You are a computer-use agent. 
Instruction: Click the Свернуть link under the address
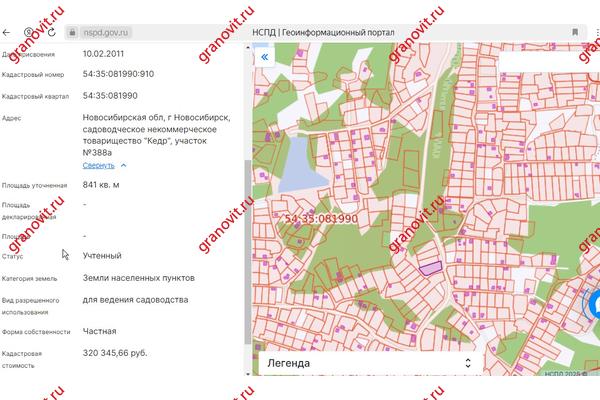[x=98, y=165]
